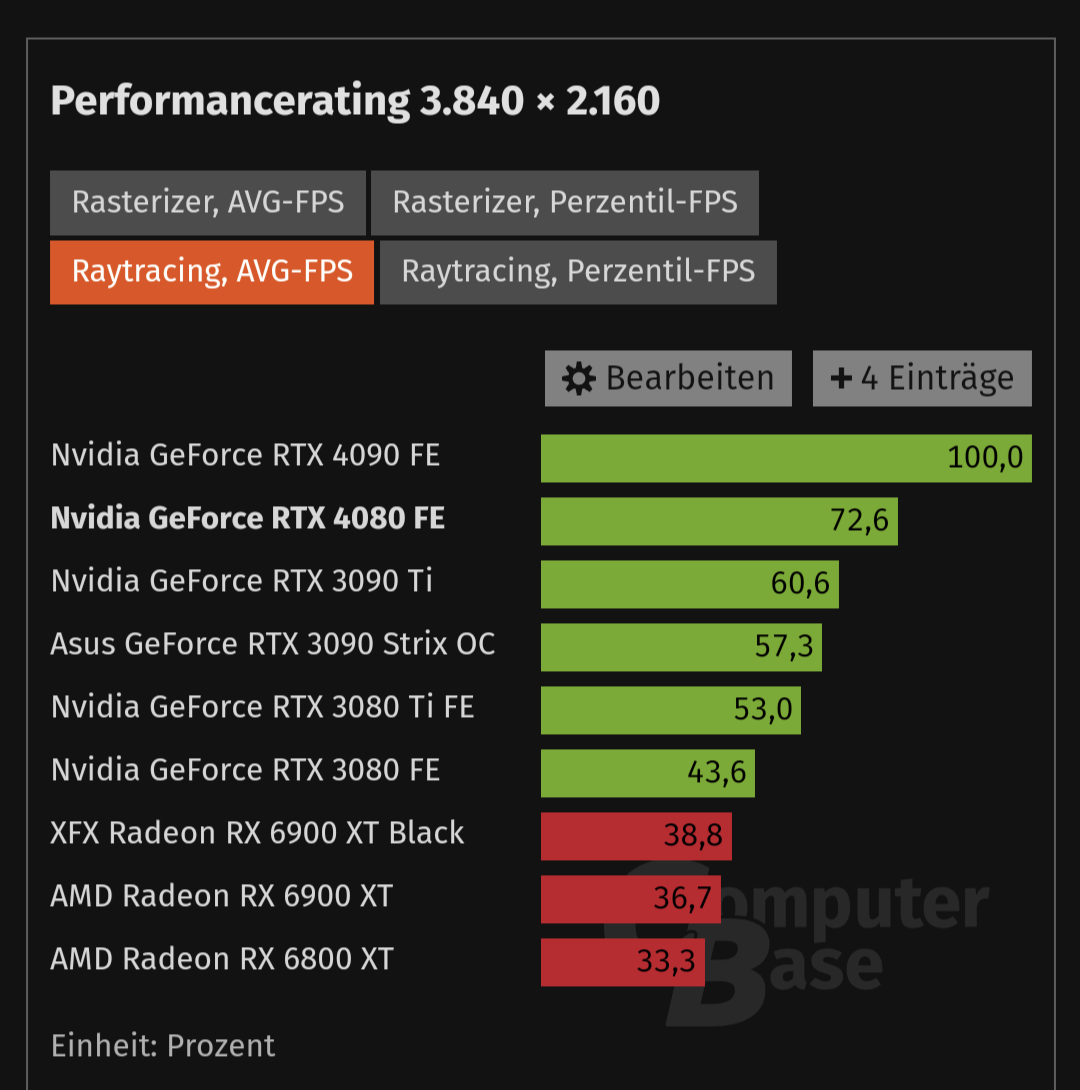1080x1090 pixels.
Task: Click the RX 6800 XT bar showing 33,3
Action: click(623, 962)
